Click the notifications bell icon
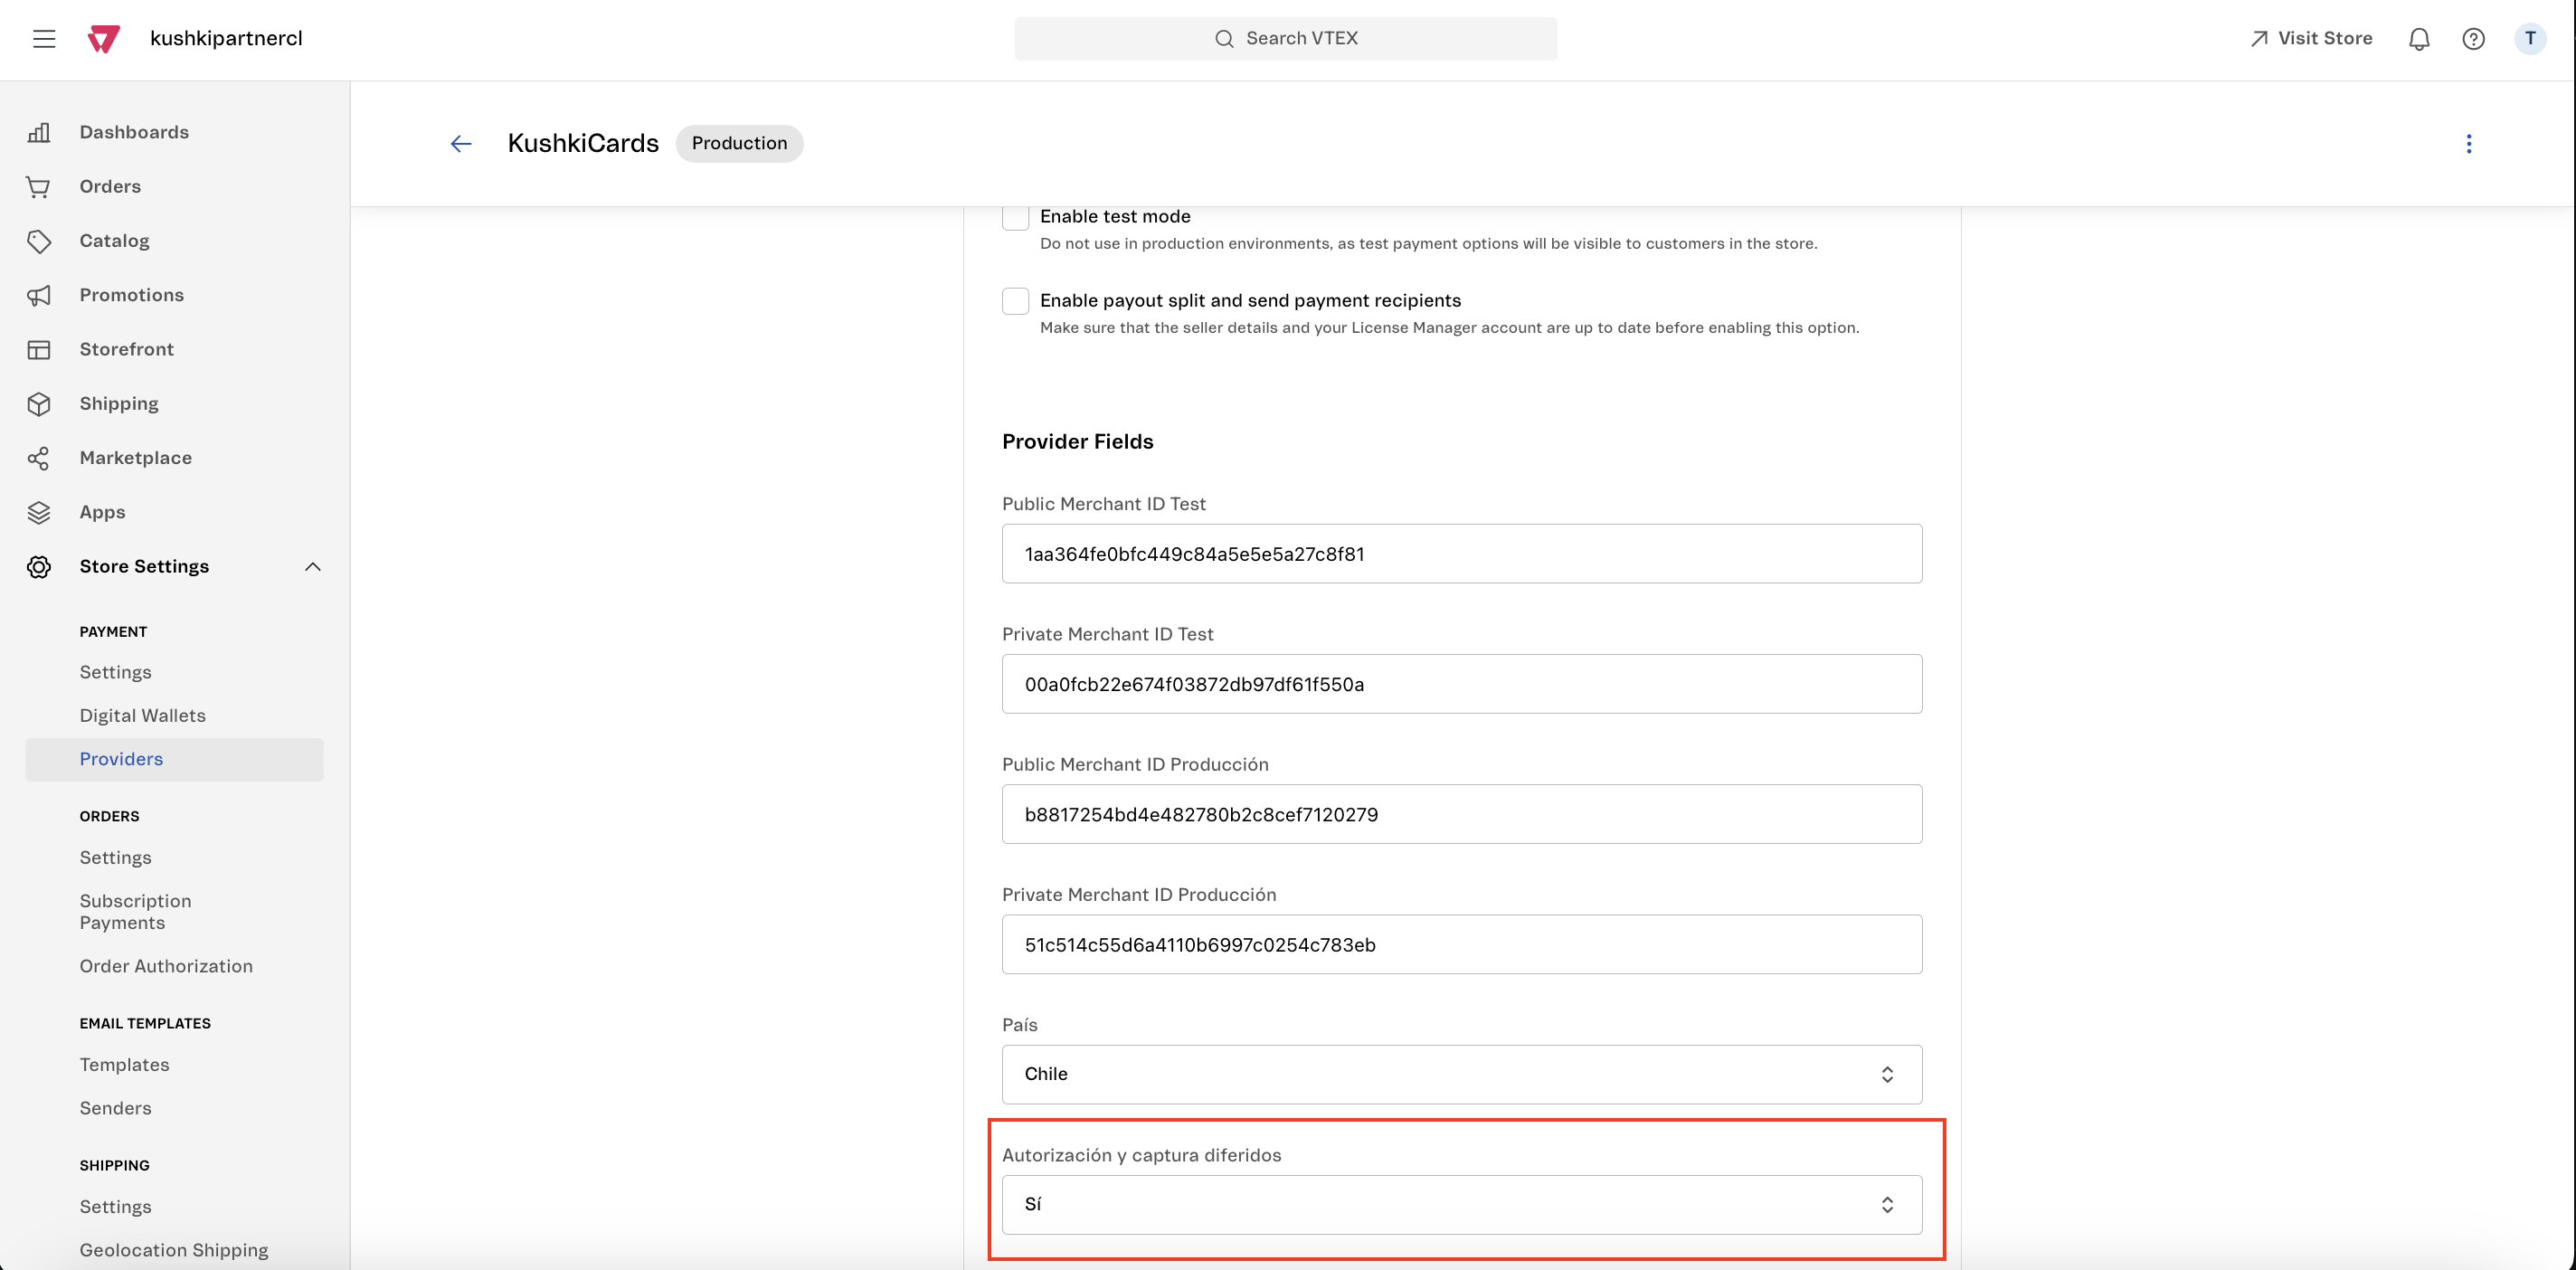Viewport: 2576px width, 1270px height. (x=2419, y=38)
